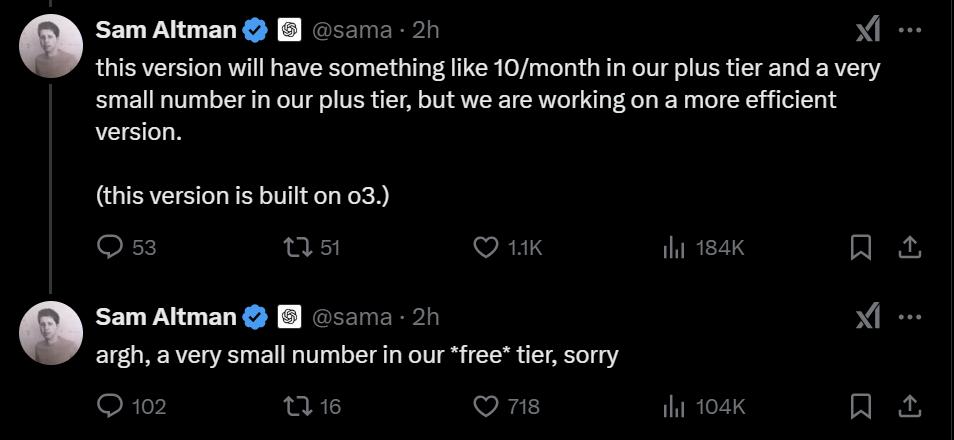Repost the tweet mentioning o3
This screenshot has height=440, width=954.
pyautogui.click(x=297, y=247)
